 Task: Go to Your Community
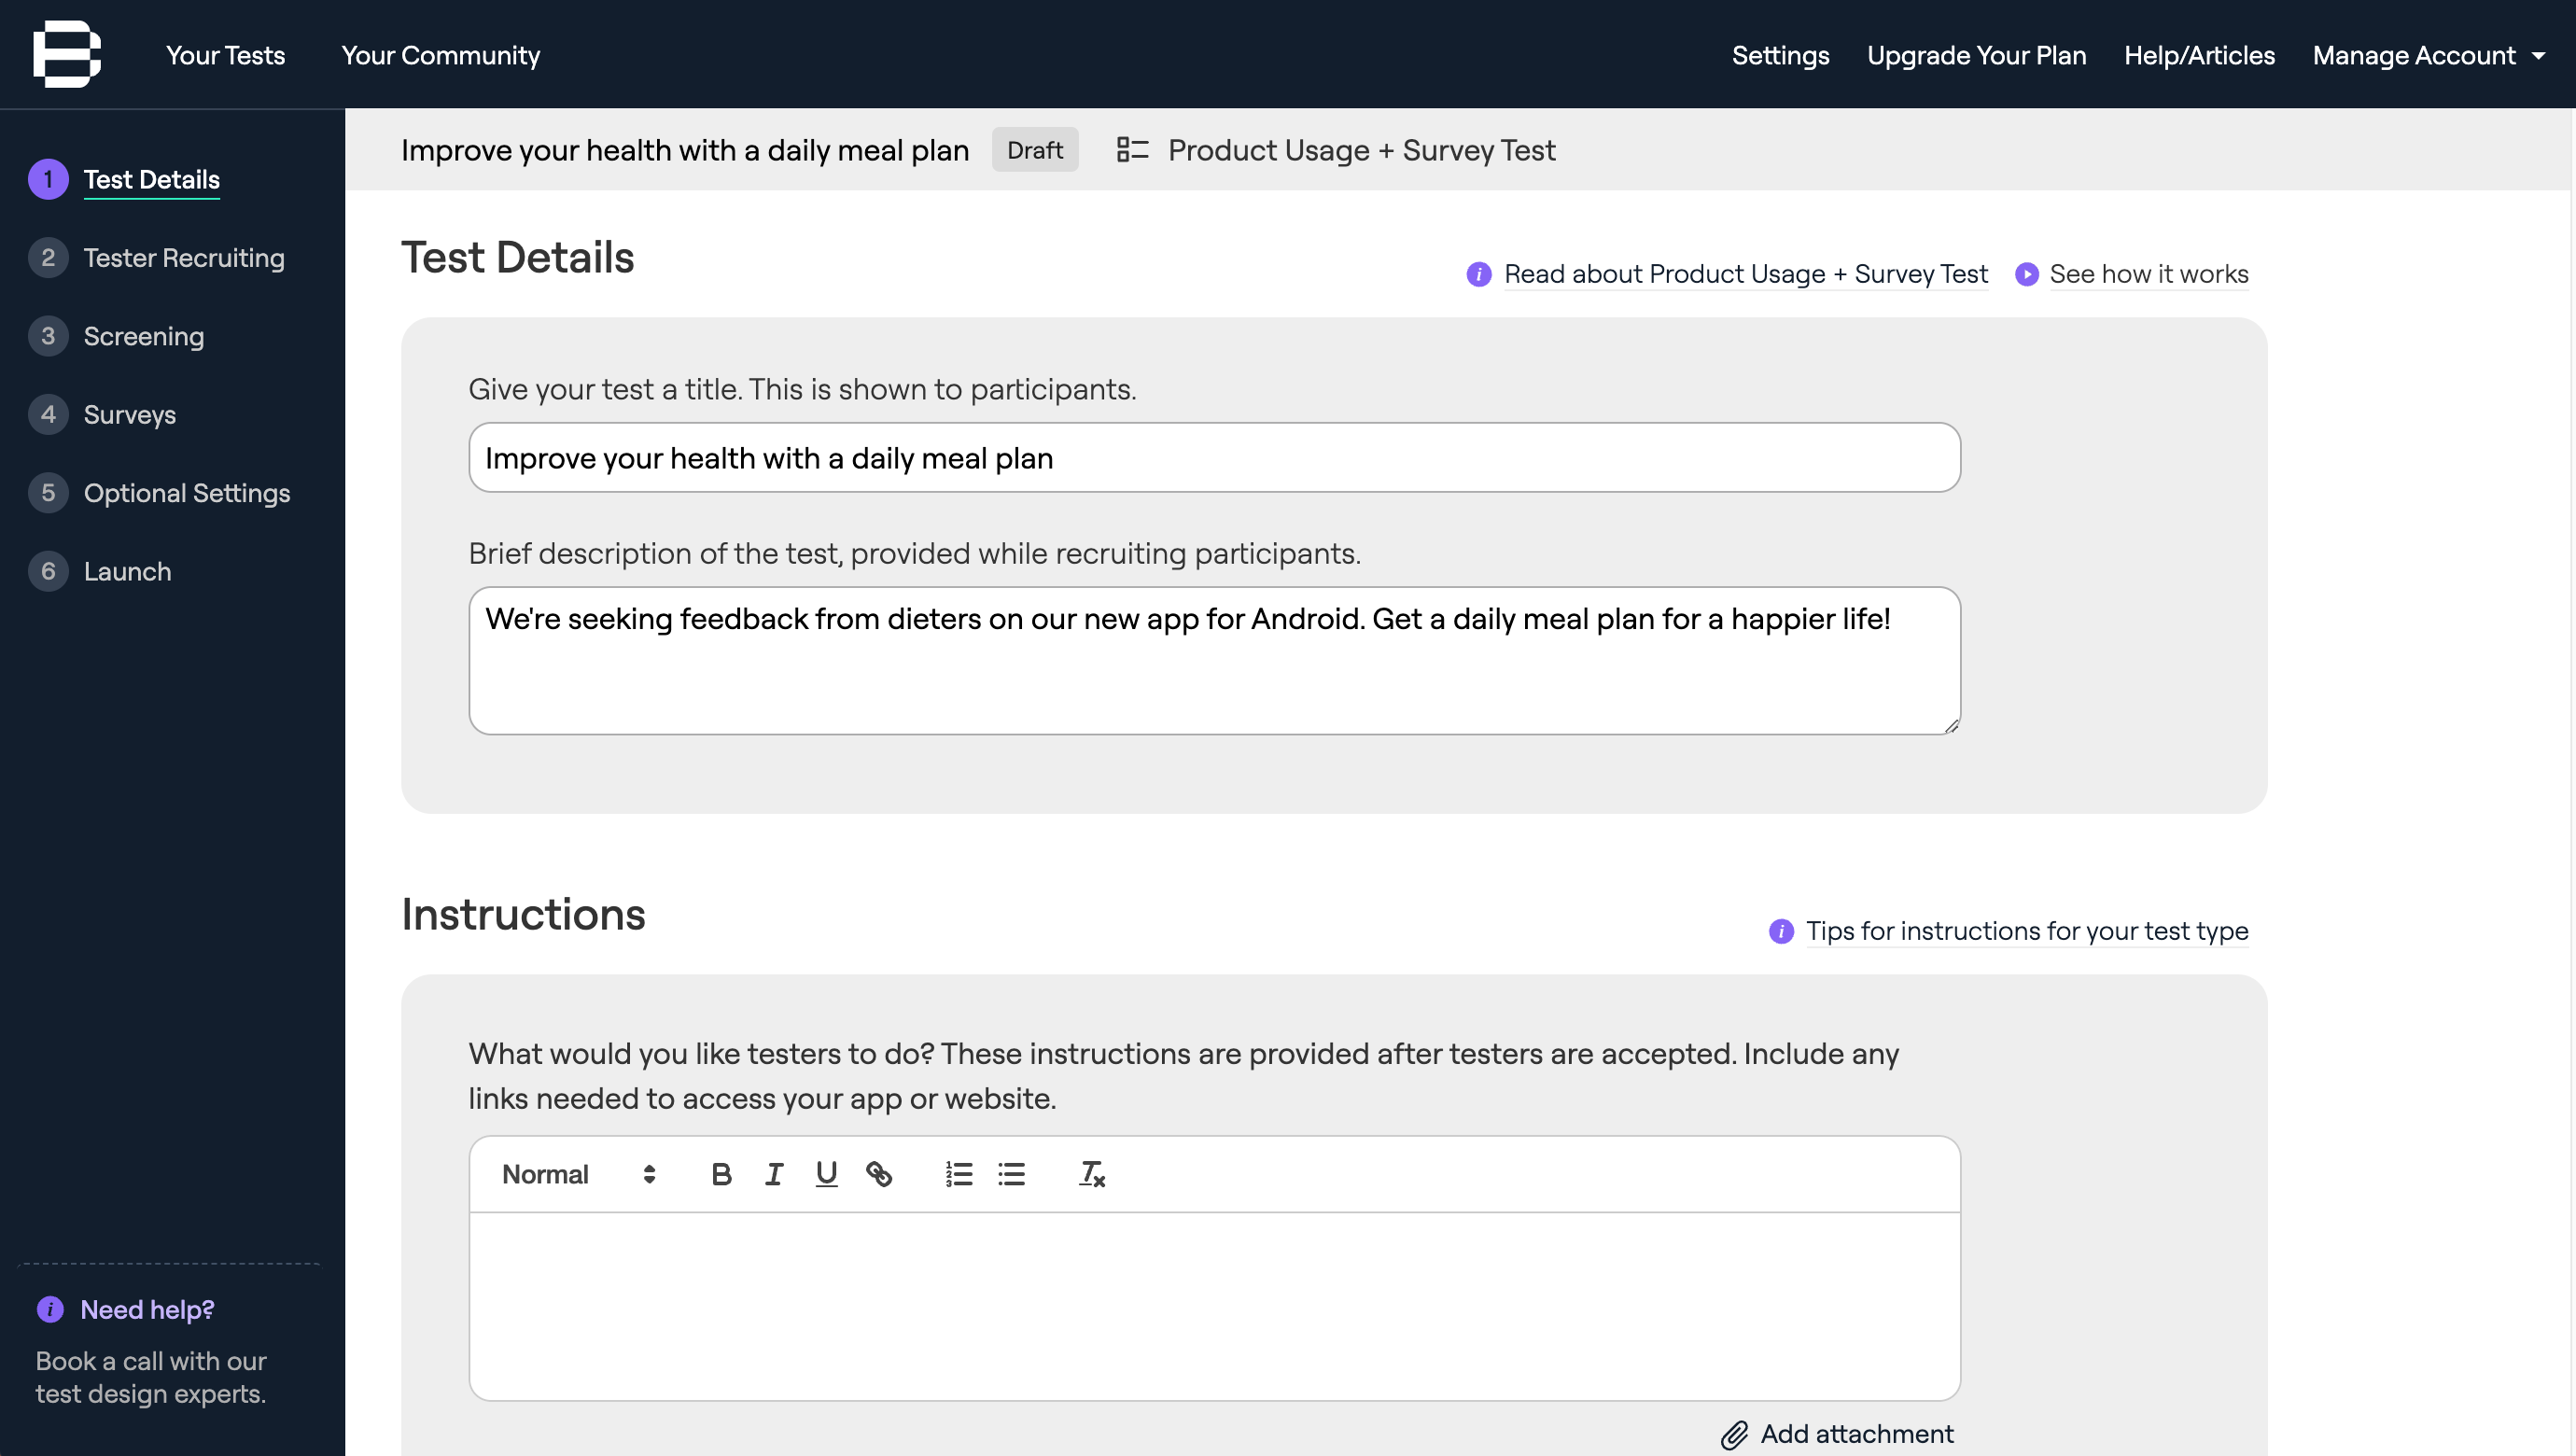[x=440, y=55]
